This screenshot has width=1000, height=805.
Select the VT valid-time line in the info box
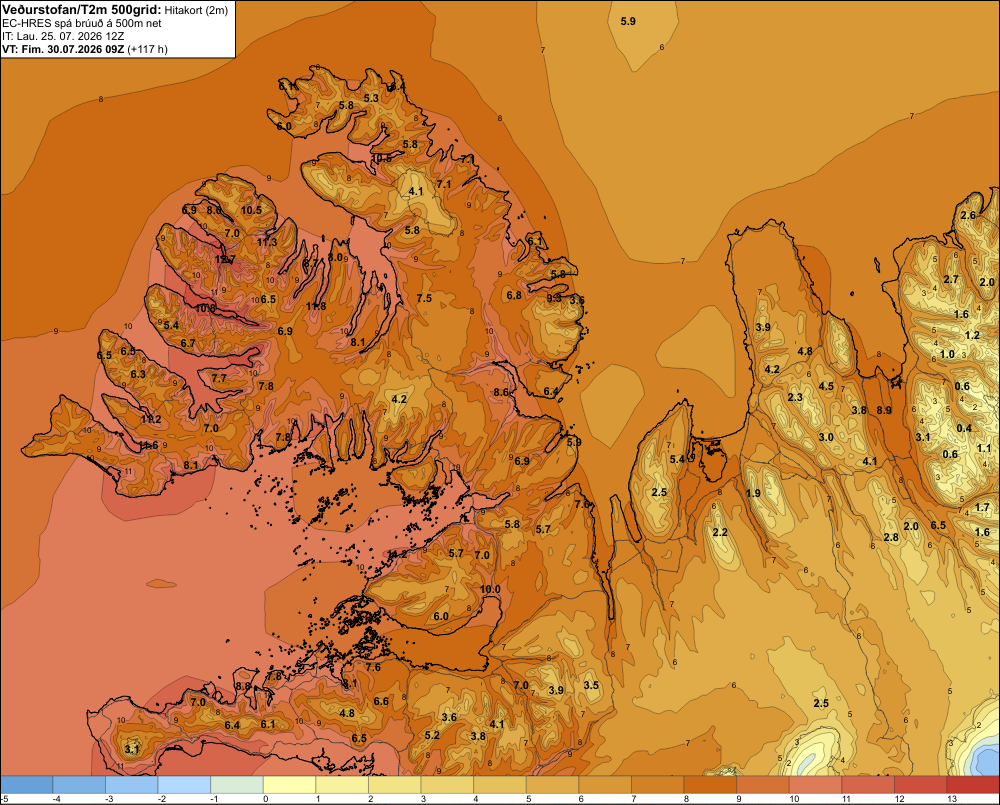tap(85, 49)
